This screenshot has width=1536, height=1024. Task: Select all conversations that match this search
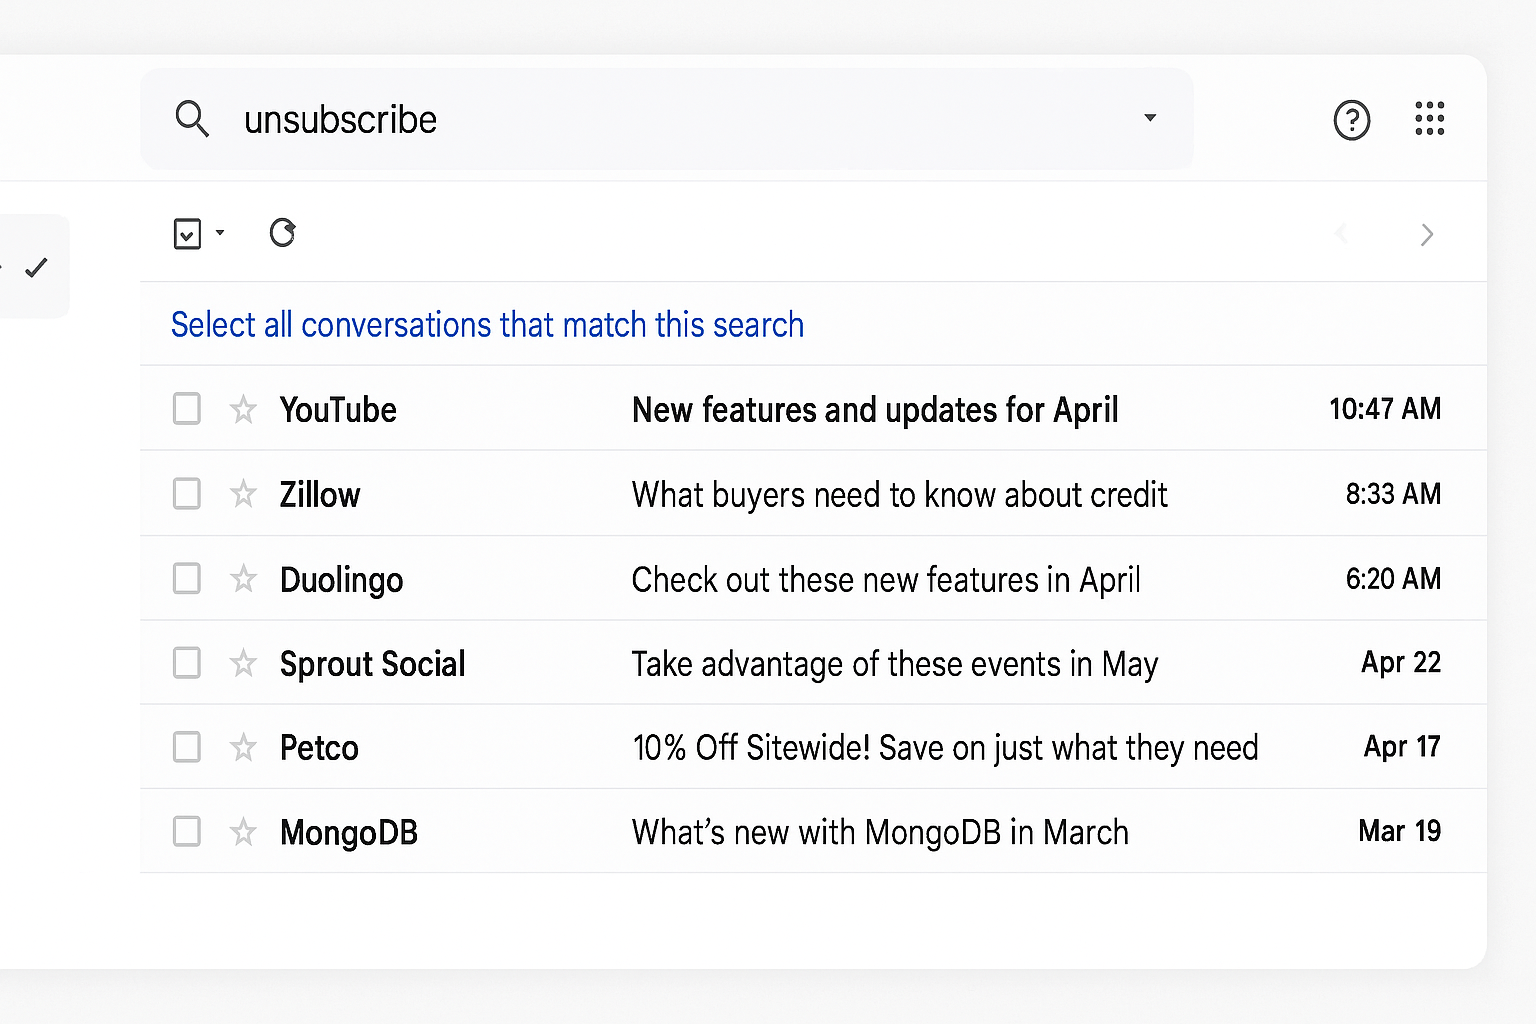487,325
